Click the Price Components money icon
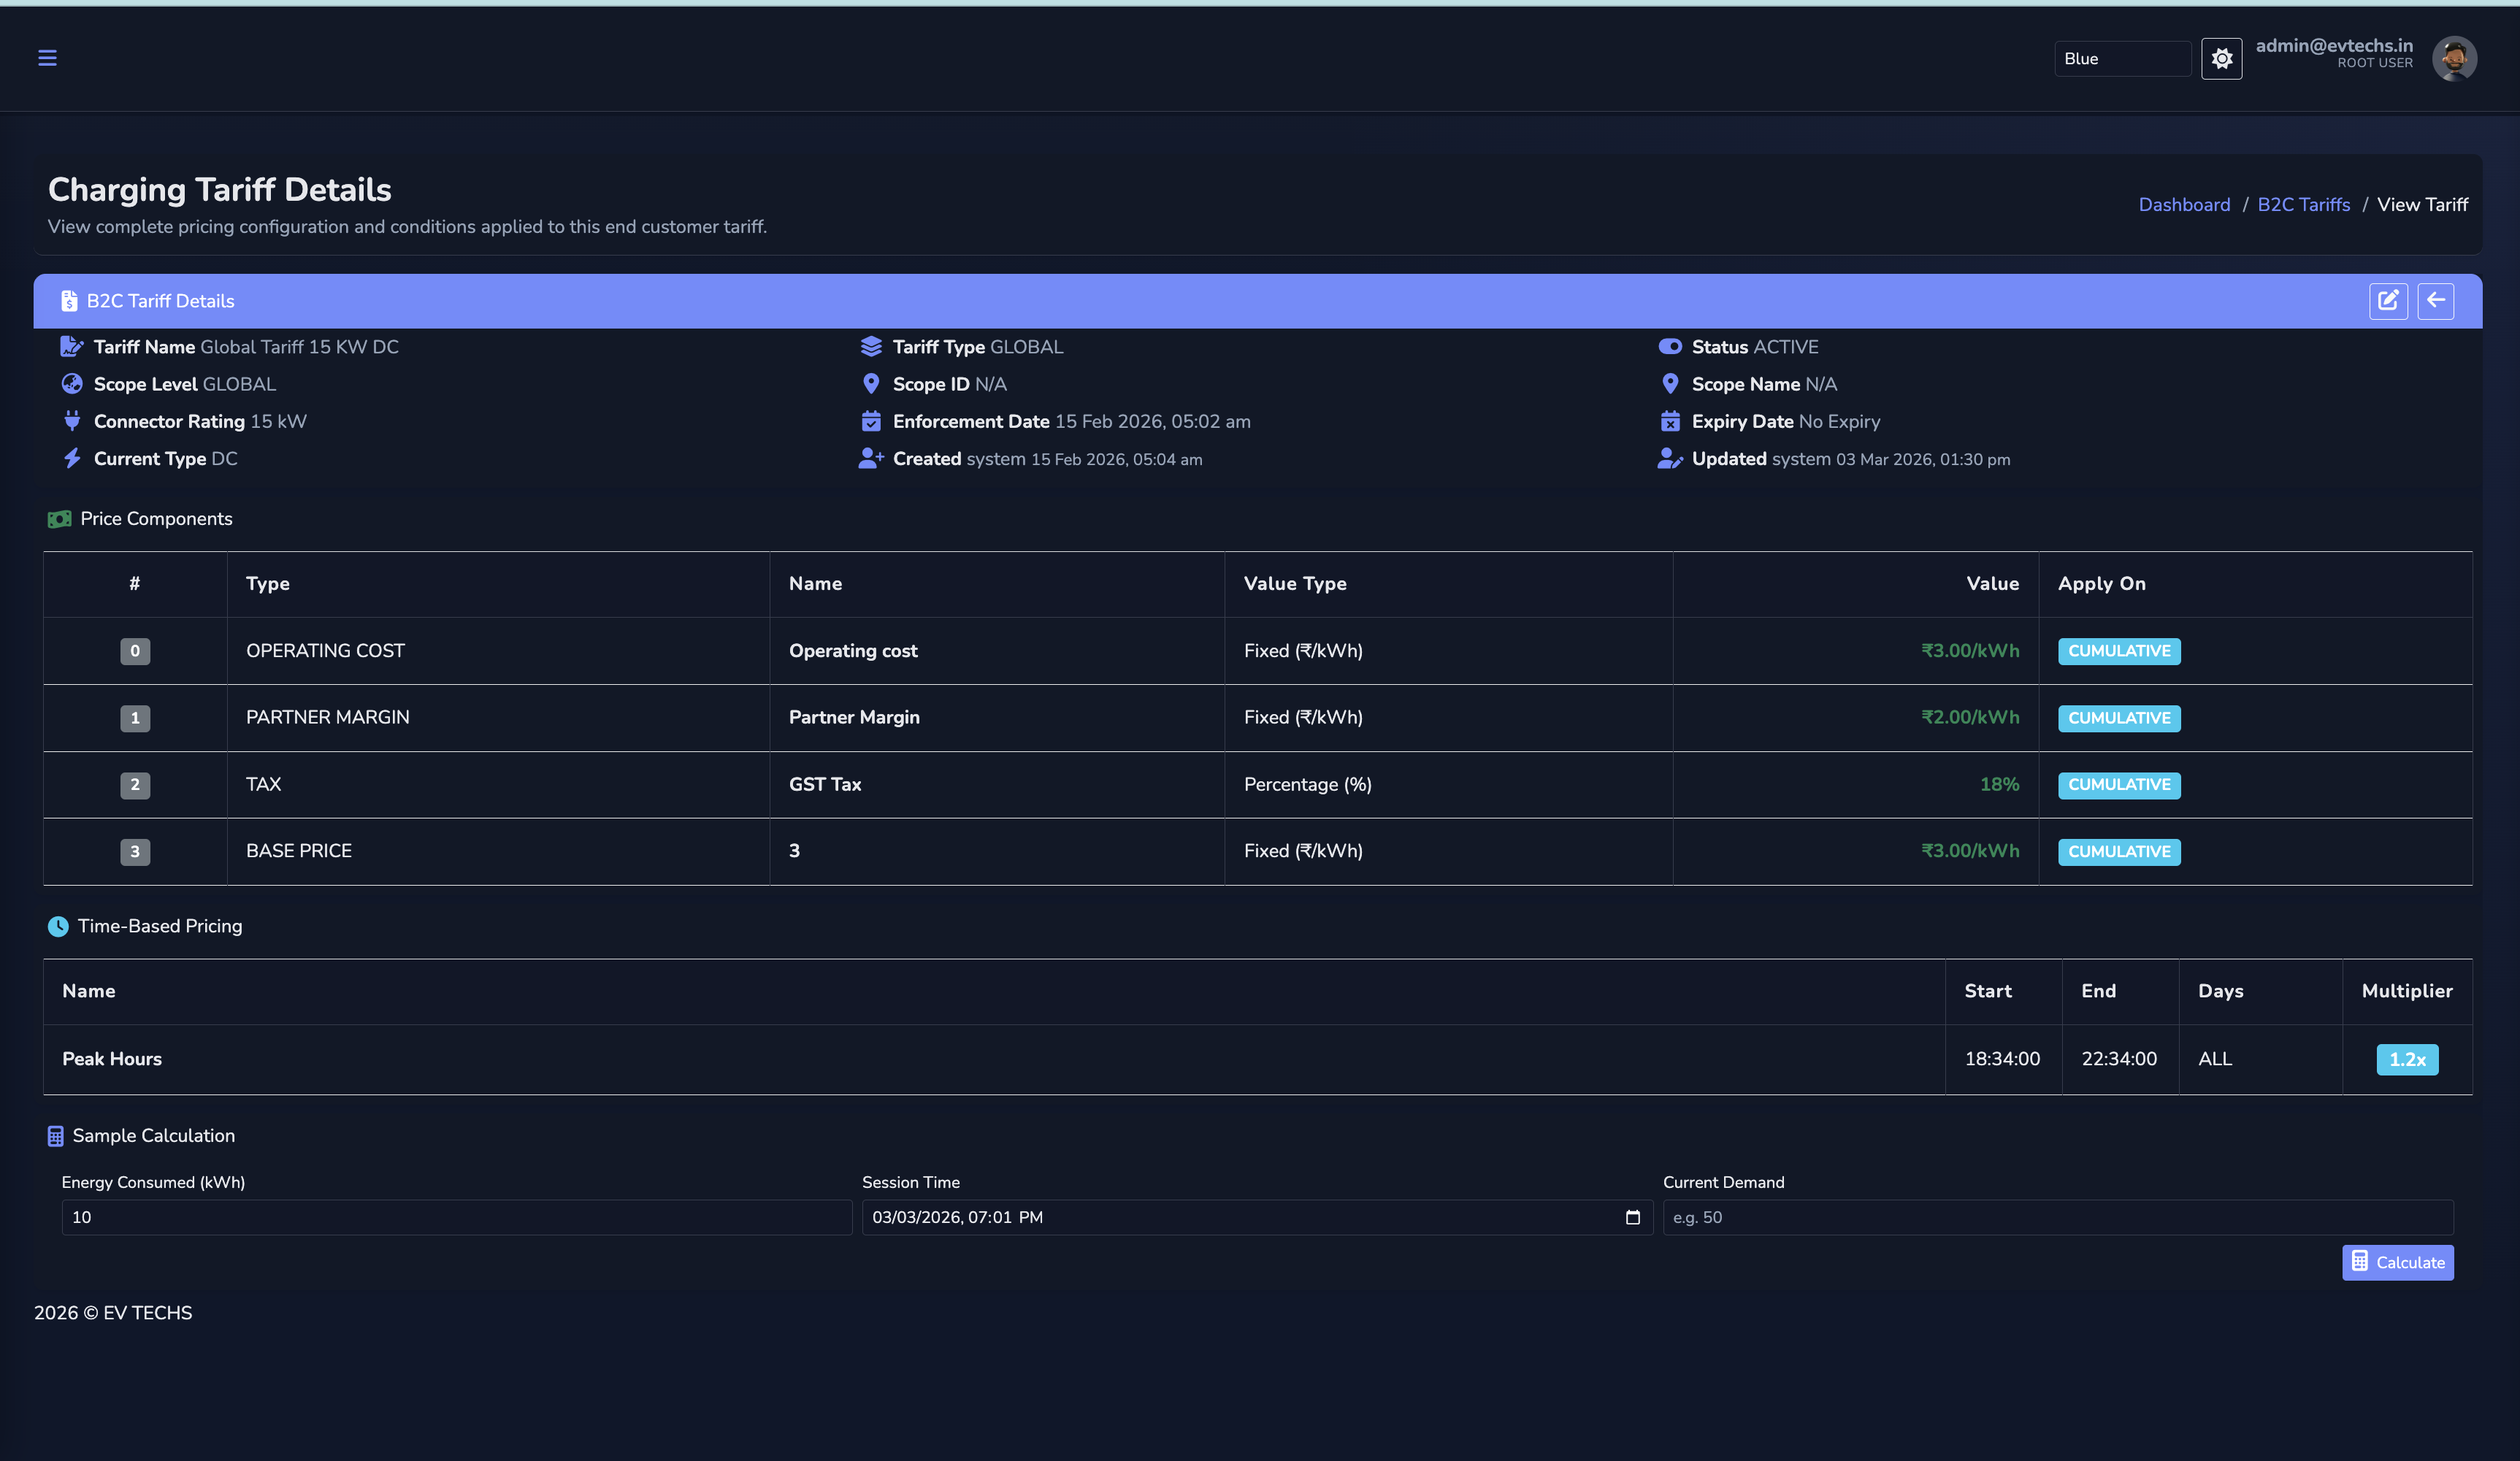The width and height of the screenshot is (2520, 1461). (59, 519)
